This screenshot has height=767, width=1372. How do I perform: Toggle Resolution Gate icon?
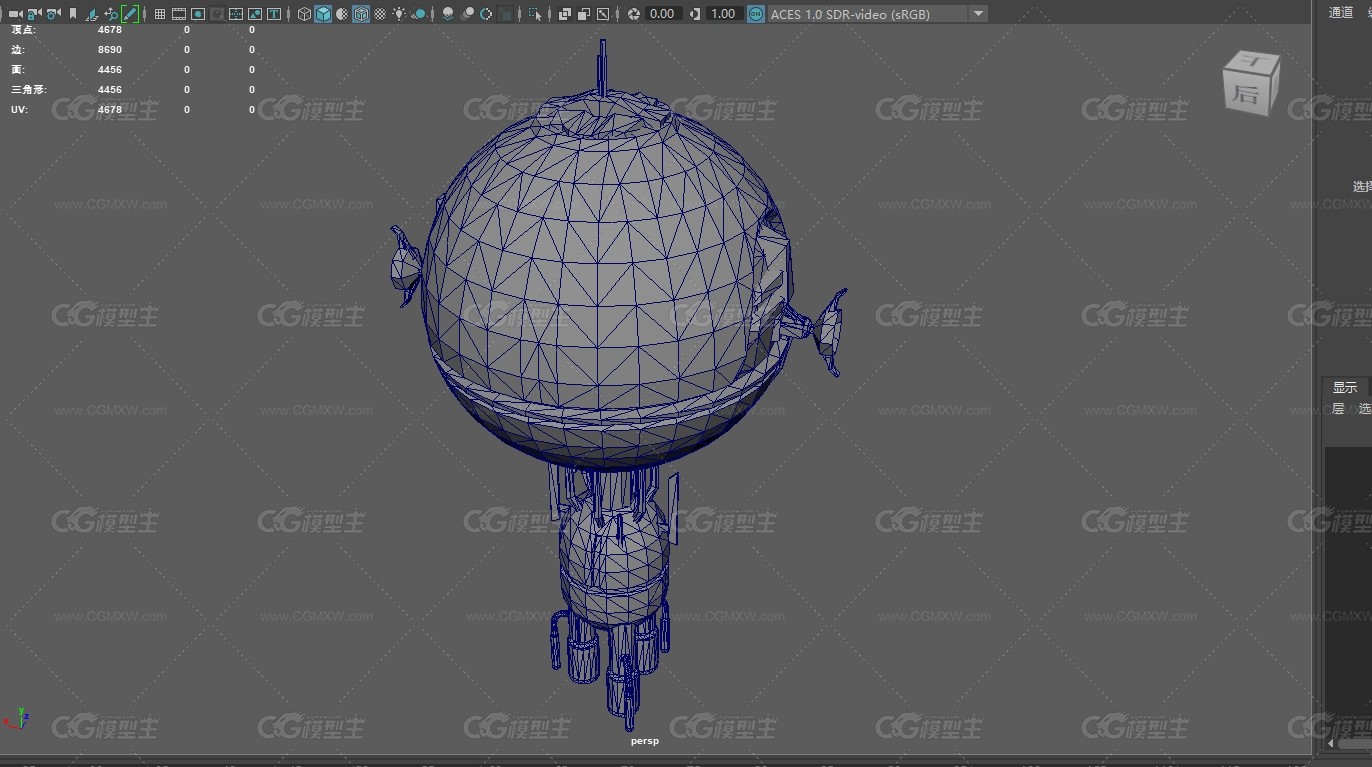tap(198, 14)
